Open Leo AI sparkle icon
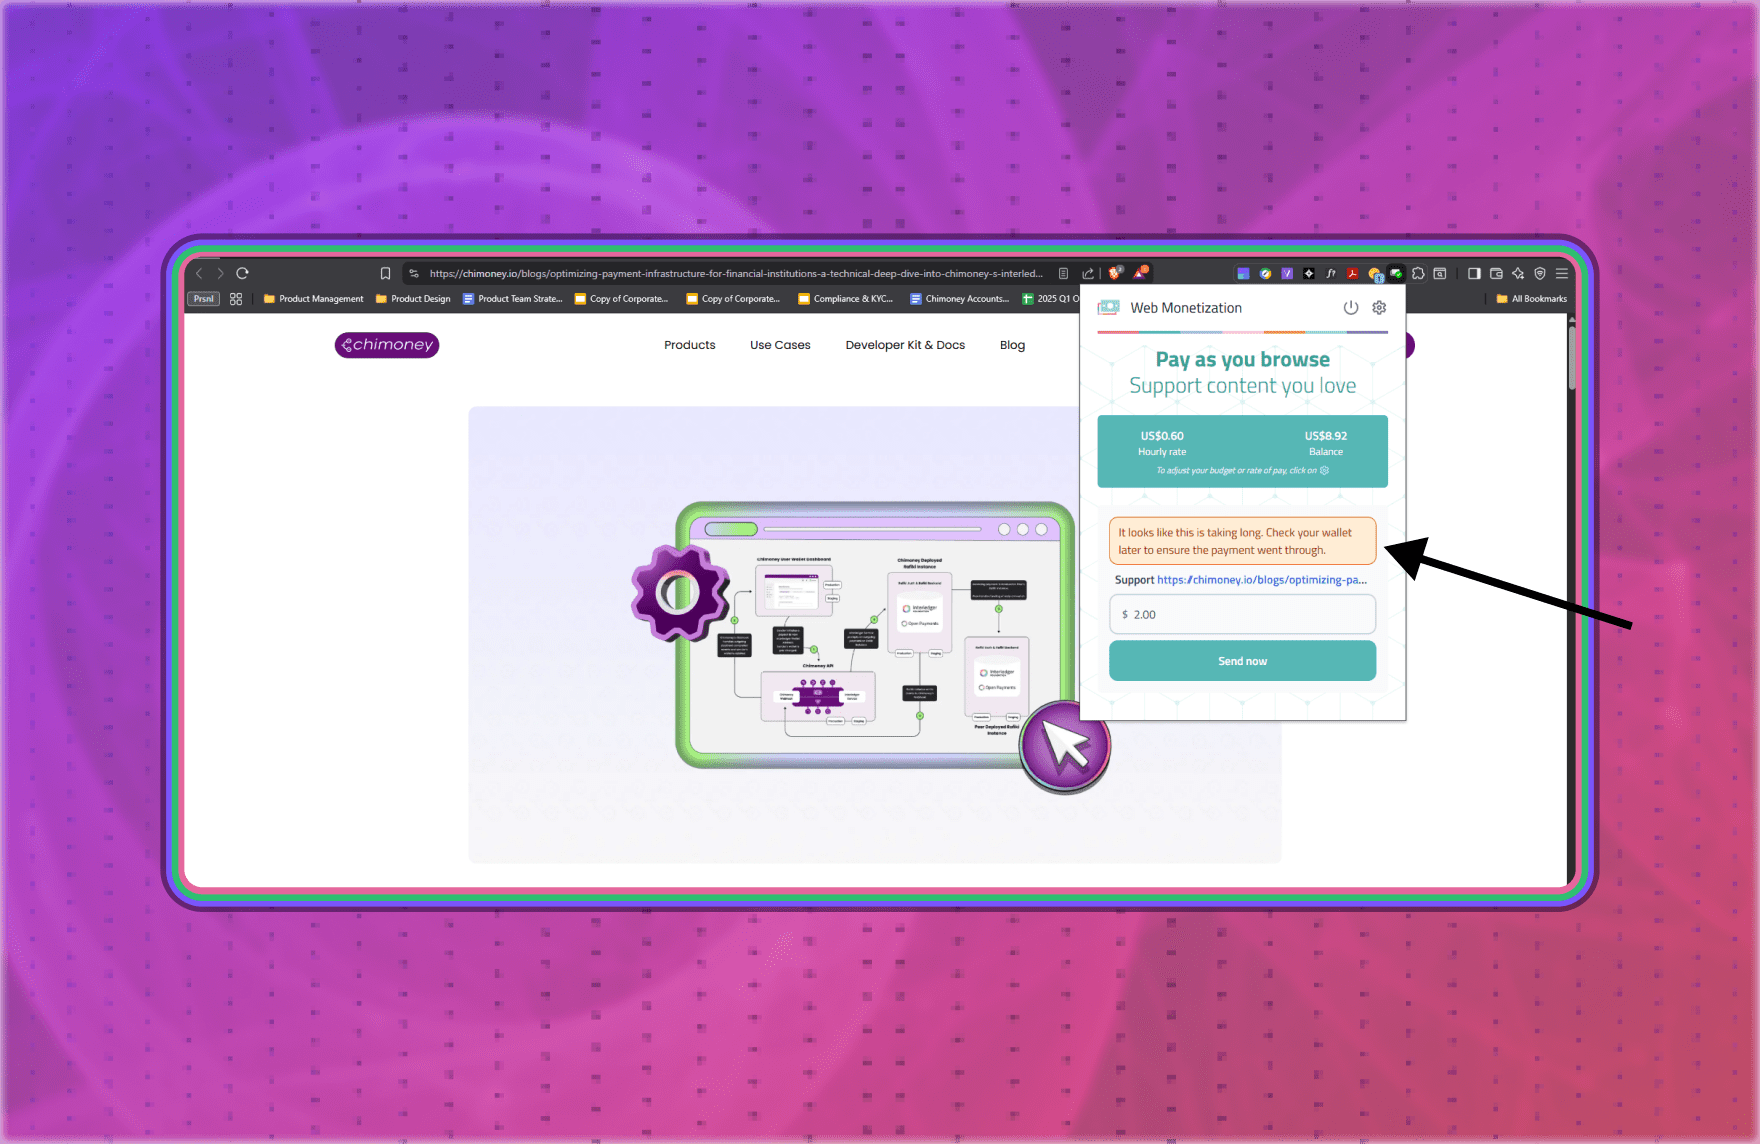This screenshot has width=1760, height=1144. (1518, 273)
